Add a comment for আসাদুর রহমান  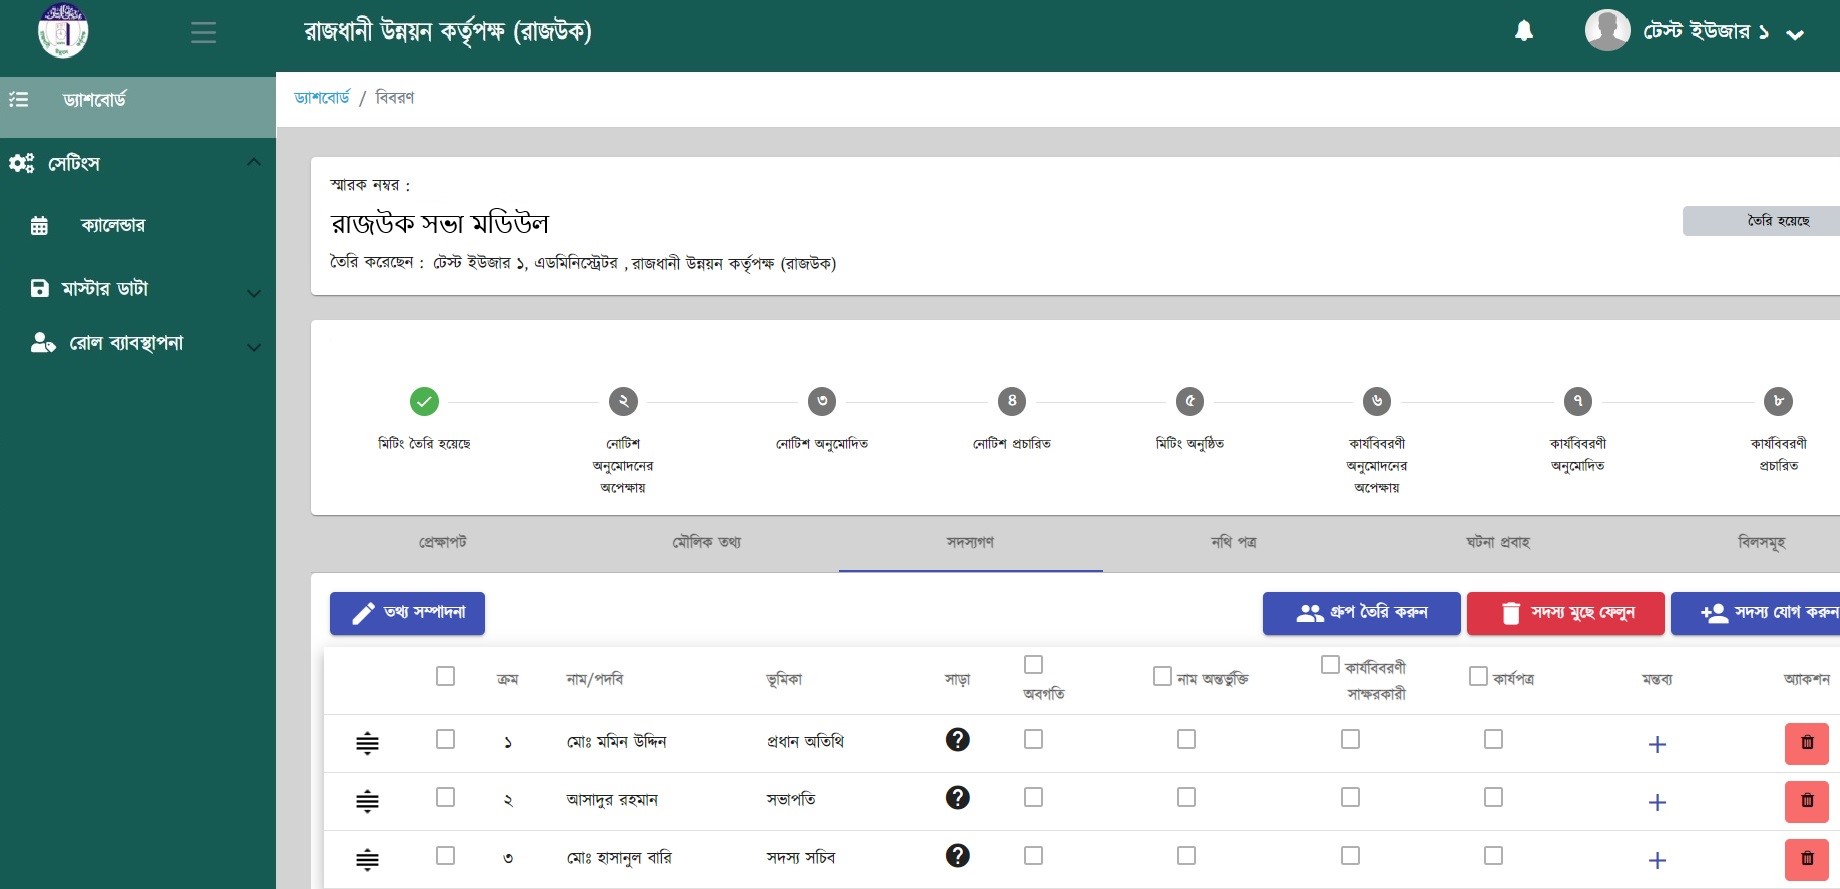(x=1657, y=802)
